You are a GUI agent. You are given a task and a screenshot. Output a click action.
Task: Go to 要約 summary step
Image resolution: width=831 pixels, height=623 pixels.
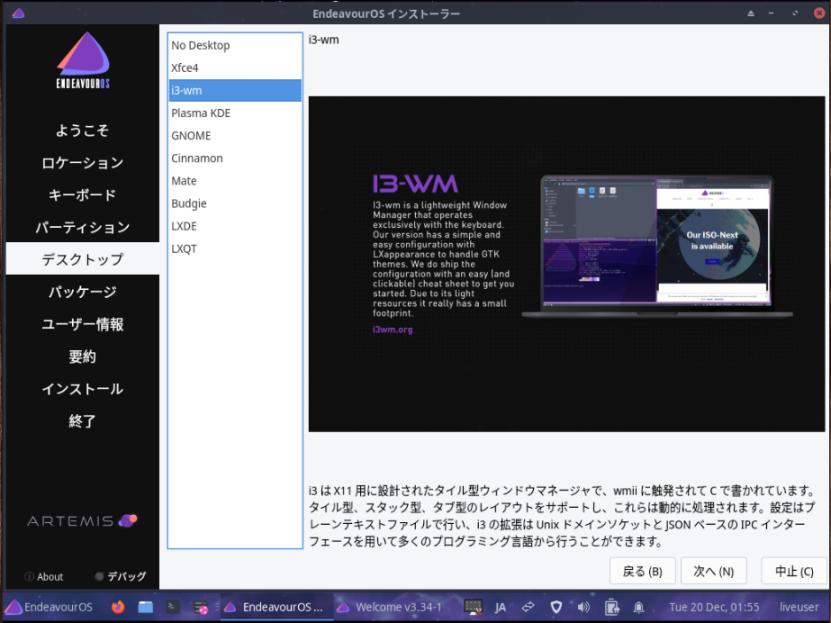pyautogui.click(x=82, y=357)
